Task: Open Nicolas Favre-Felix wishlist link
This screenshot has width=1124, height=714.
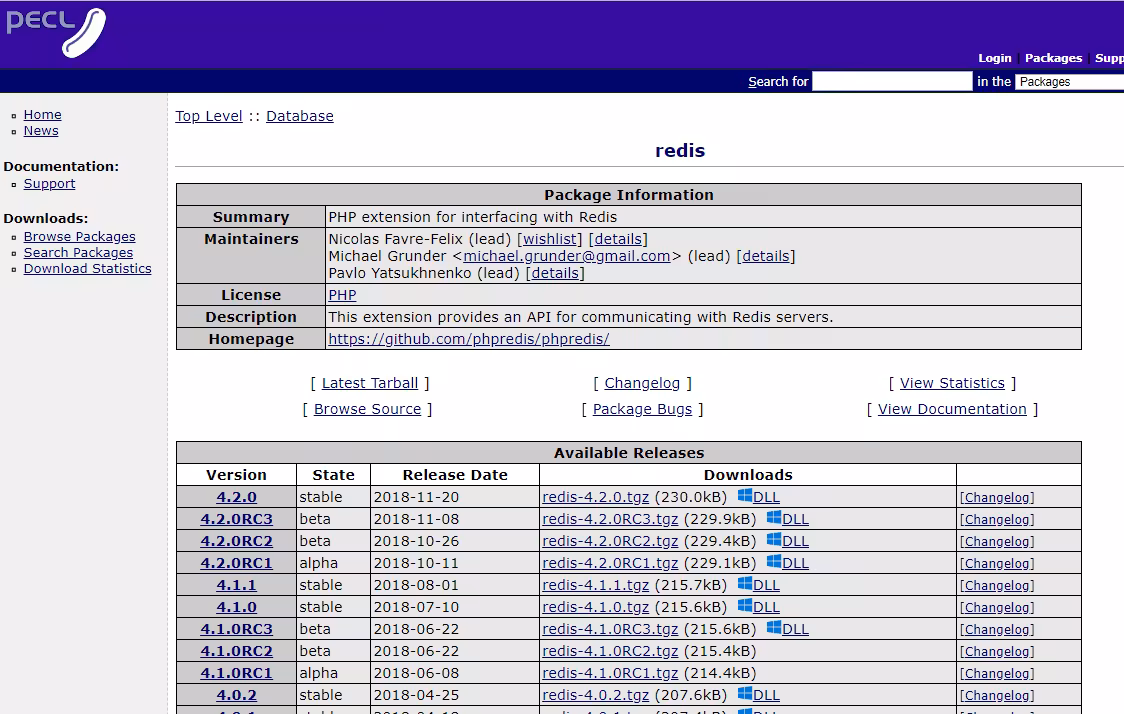Action: tap(551, 239)
